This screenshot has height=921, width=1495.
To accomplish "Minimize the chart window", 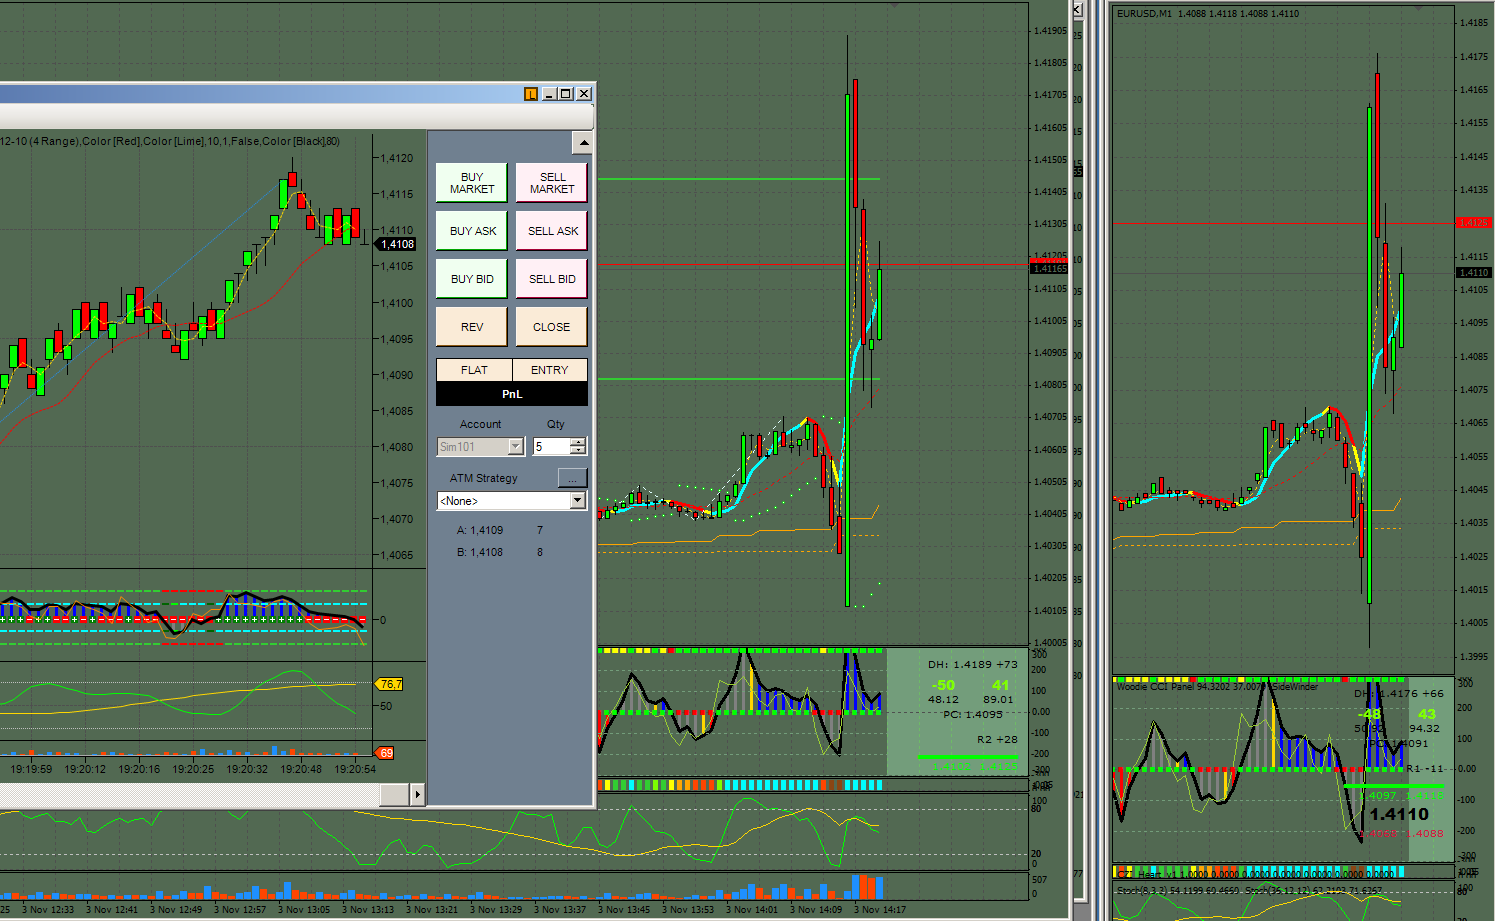I will [549, 94].
